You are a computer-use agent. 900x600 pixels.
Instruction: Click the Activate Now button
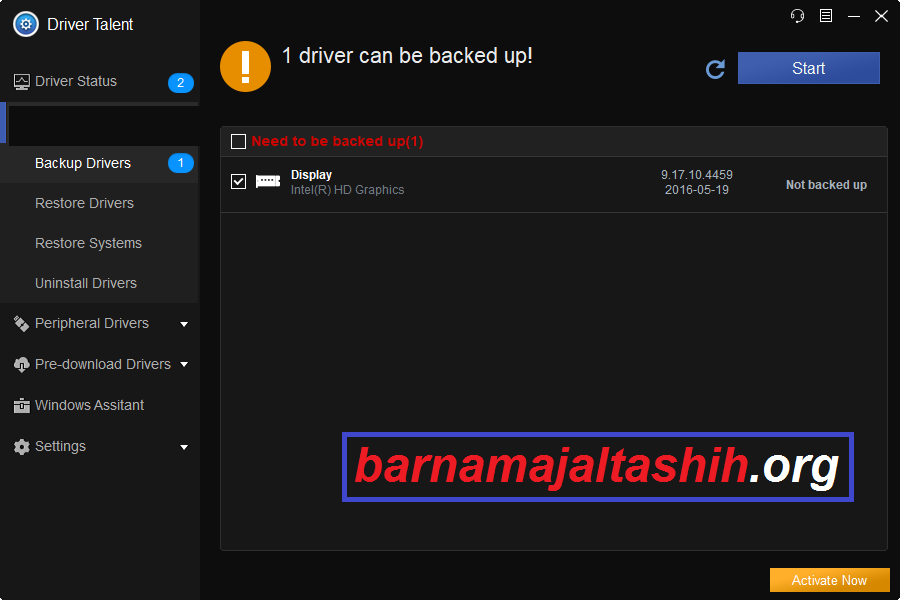(x=830, y=580)
